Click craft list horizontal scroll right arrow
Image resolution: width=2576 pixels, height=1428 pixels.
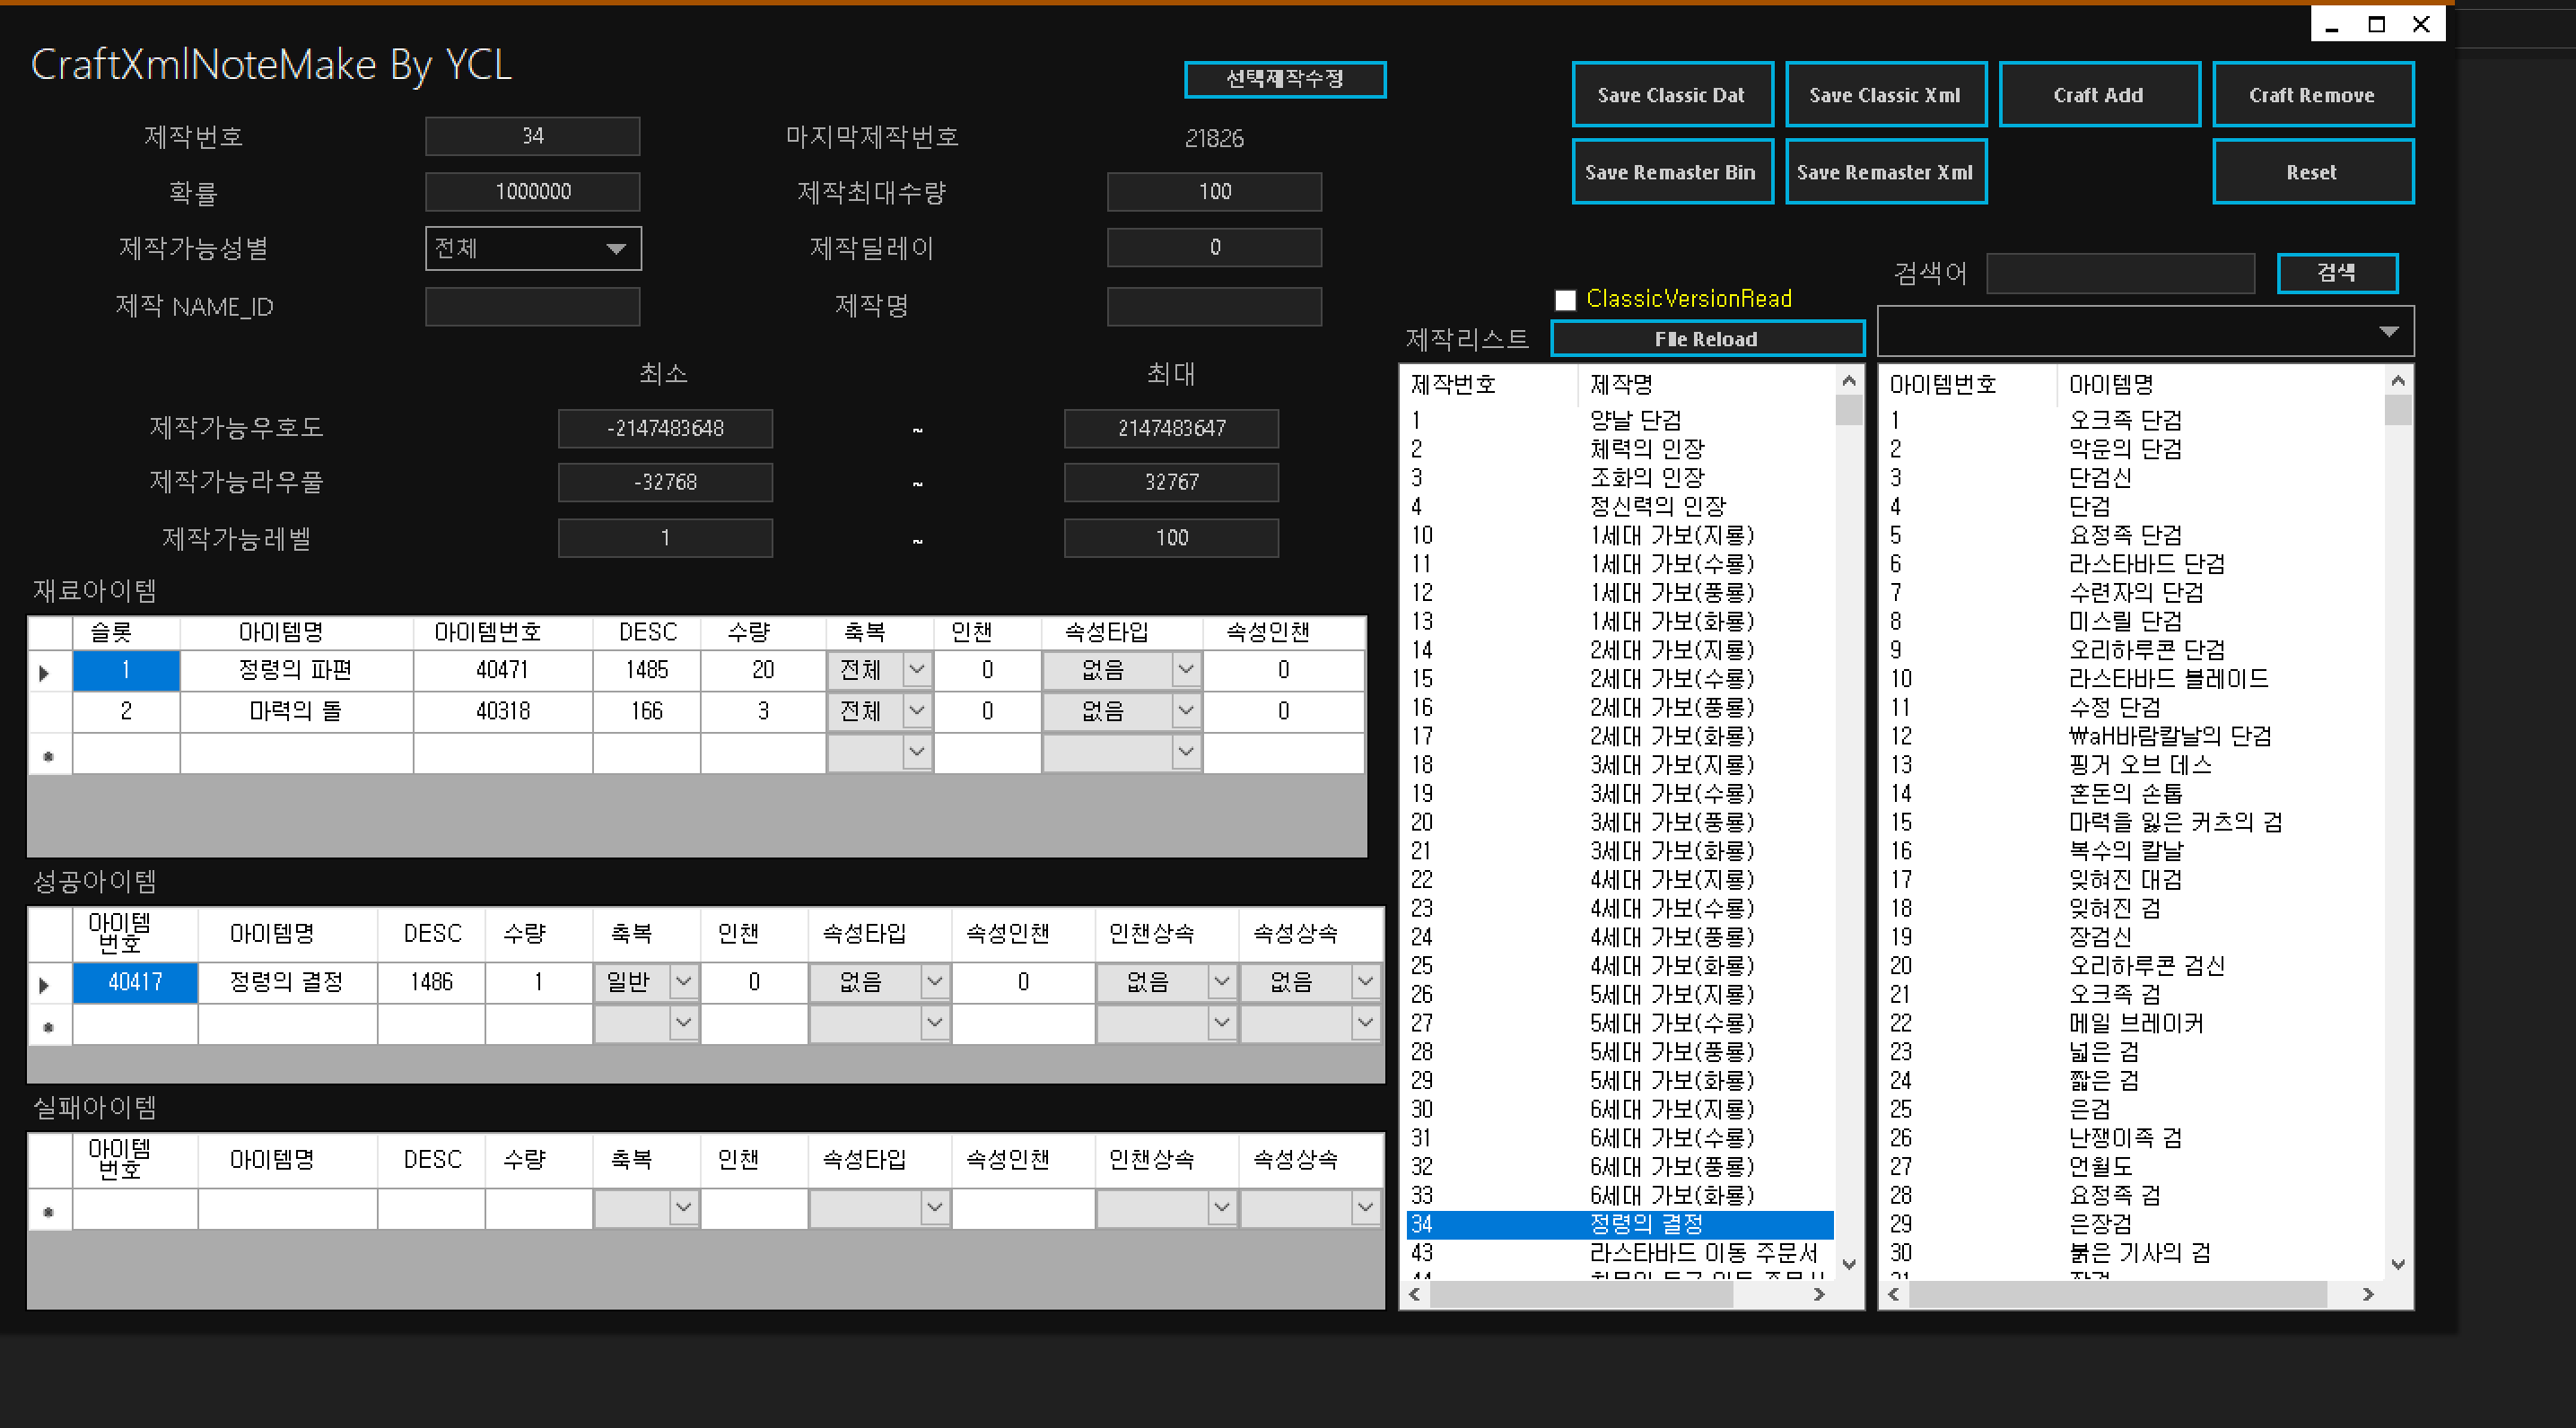coord(1819,1294)
